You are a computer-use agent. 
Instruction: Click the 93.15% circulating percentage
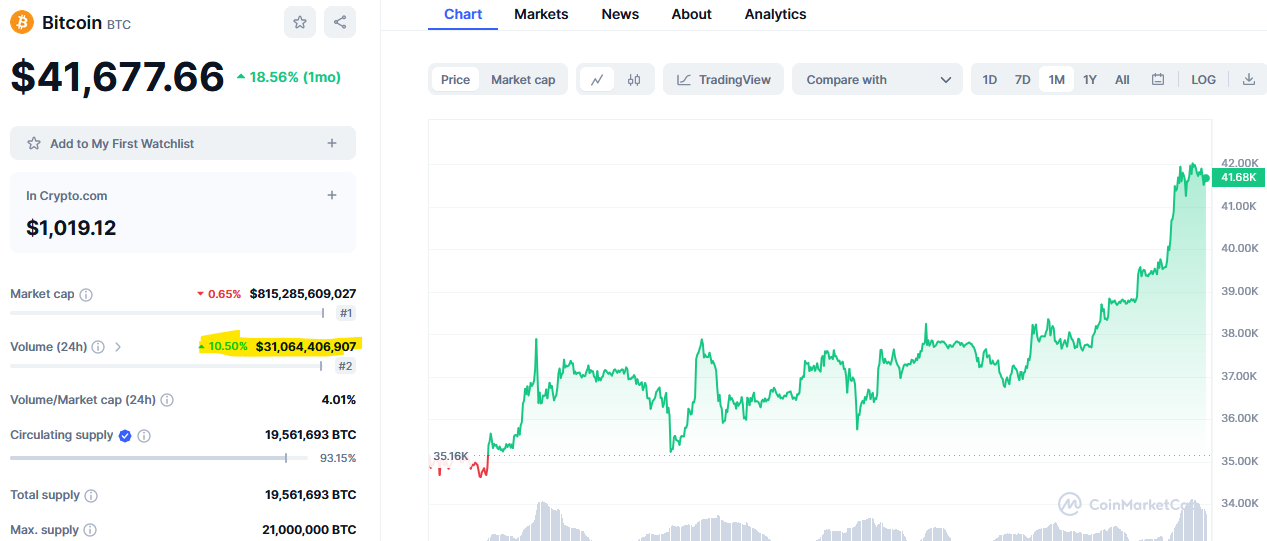(338, 458)
